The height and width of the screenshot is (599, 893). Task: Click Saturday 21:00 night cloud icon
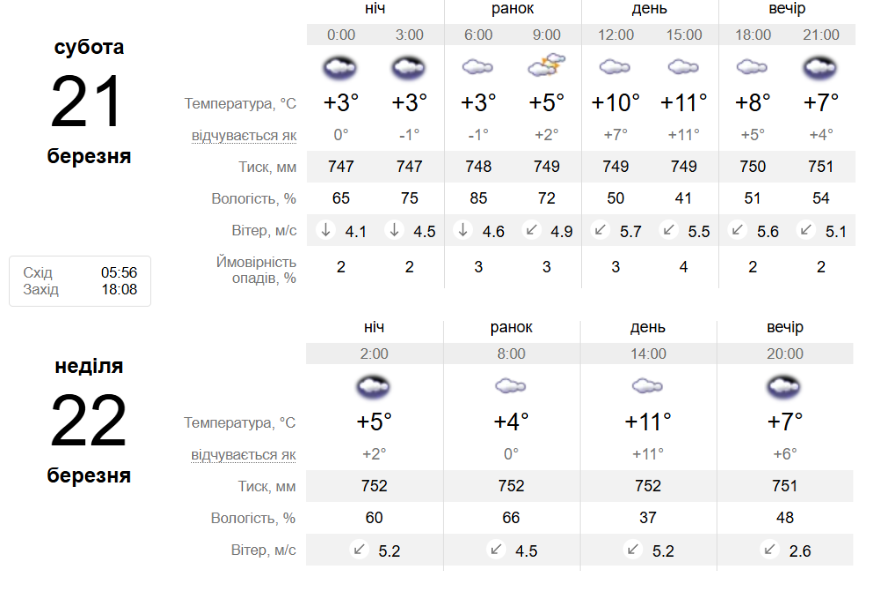pos(821,68)
